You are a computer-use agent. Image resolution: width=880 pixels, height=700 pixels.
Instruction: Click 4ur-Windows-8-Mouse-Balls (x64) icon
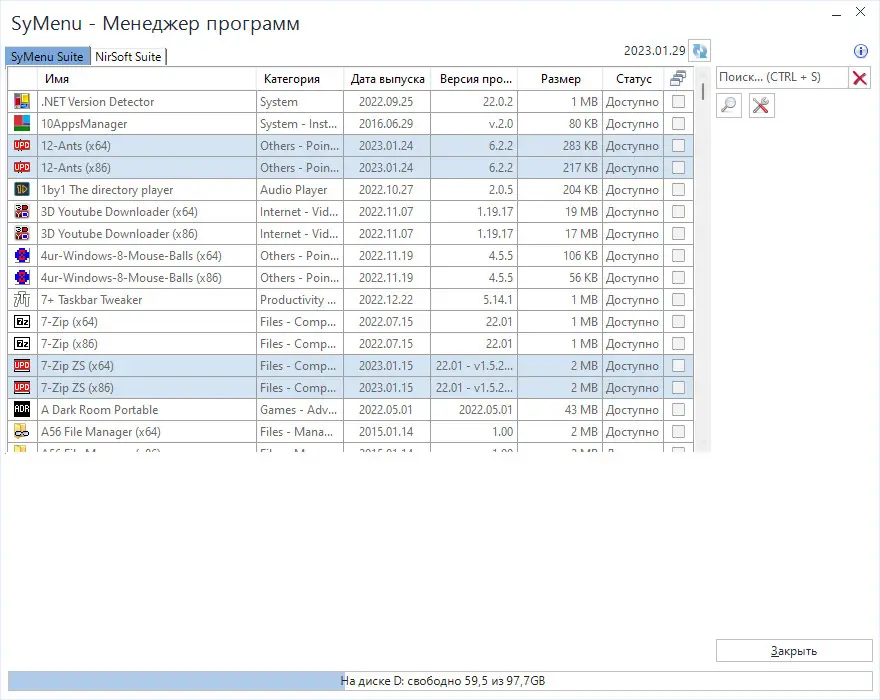tap(22, 255)
